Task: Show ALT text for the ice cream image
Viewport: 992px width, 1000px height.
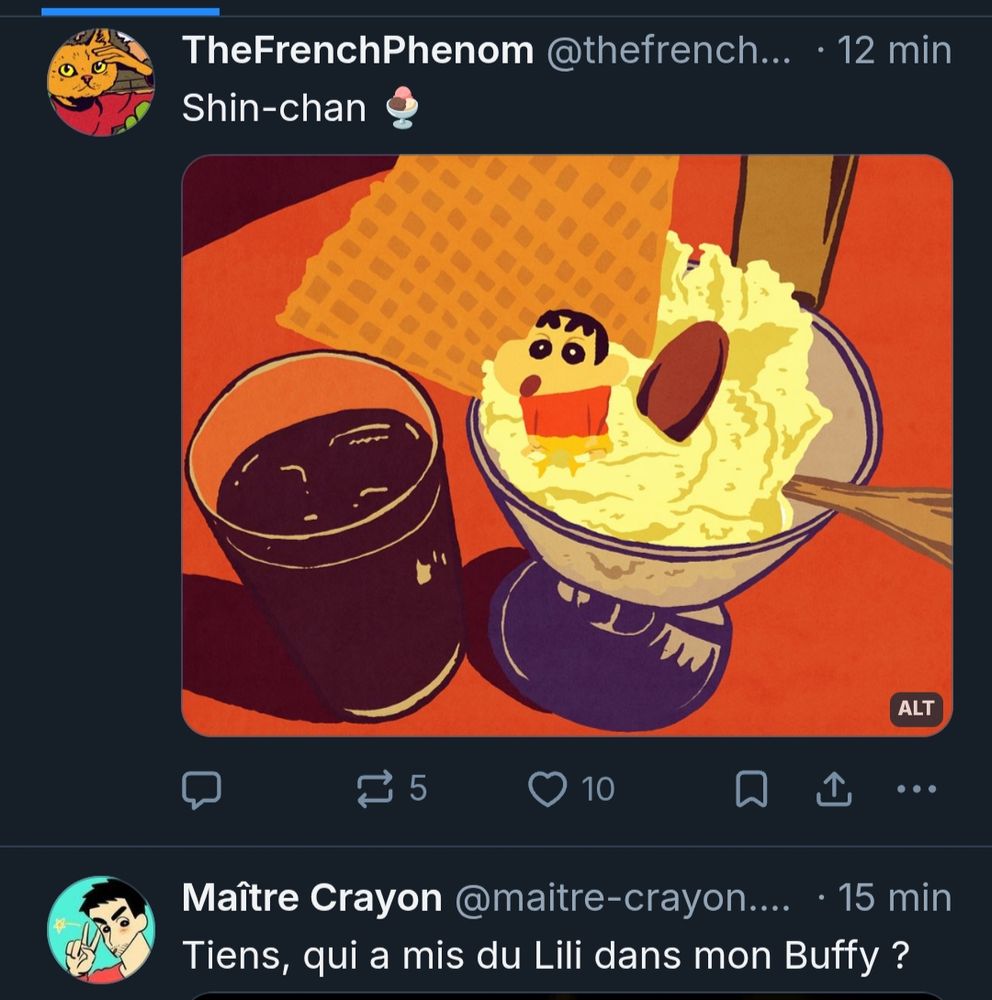Action: tap(916, 709)
